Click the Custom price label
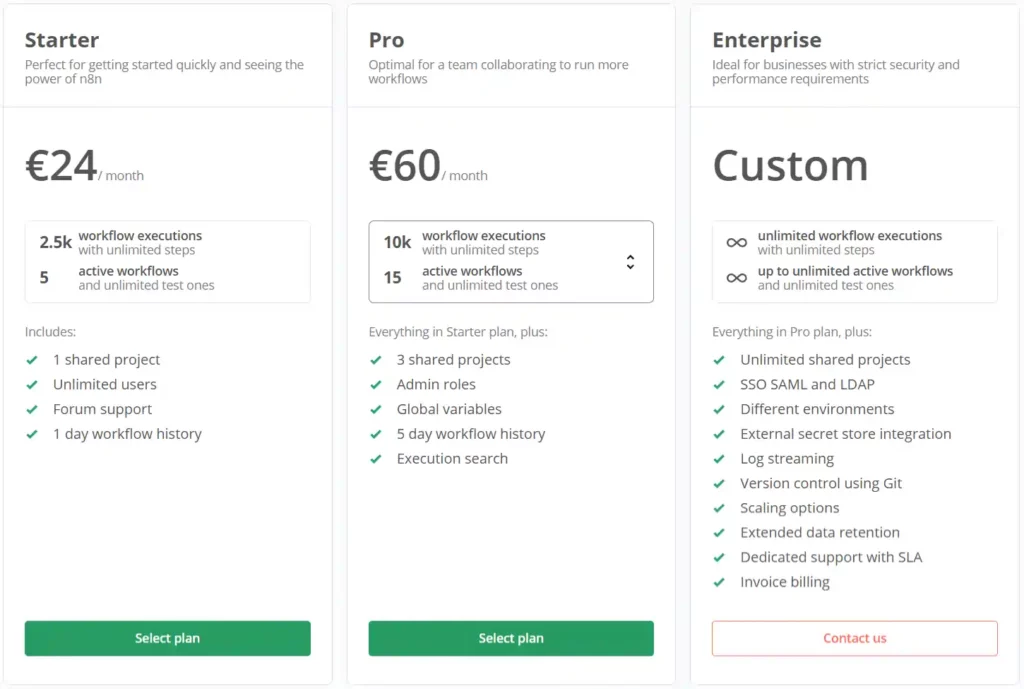 [790, 166]
